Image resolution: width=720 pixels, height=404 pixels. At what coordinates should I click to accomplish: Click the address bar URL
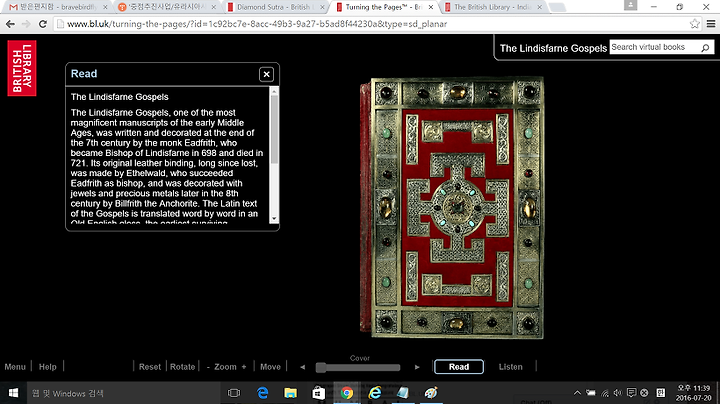tap(257, 24)
